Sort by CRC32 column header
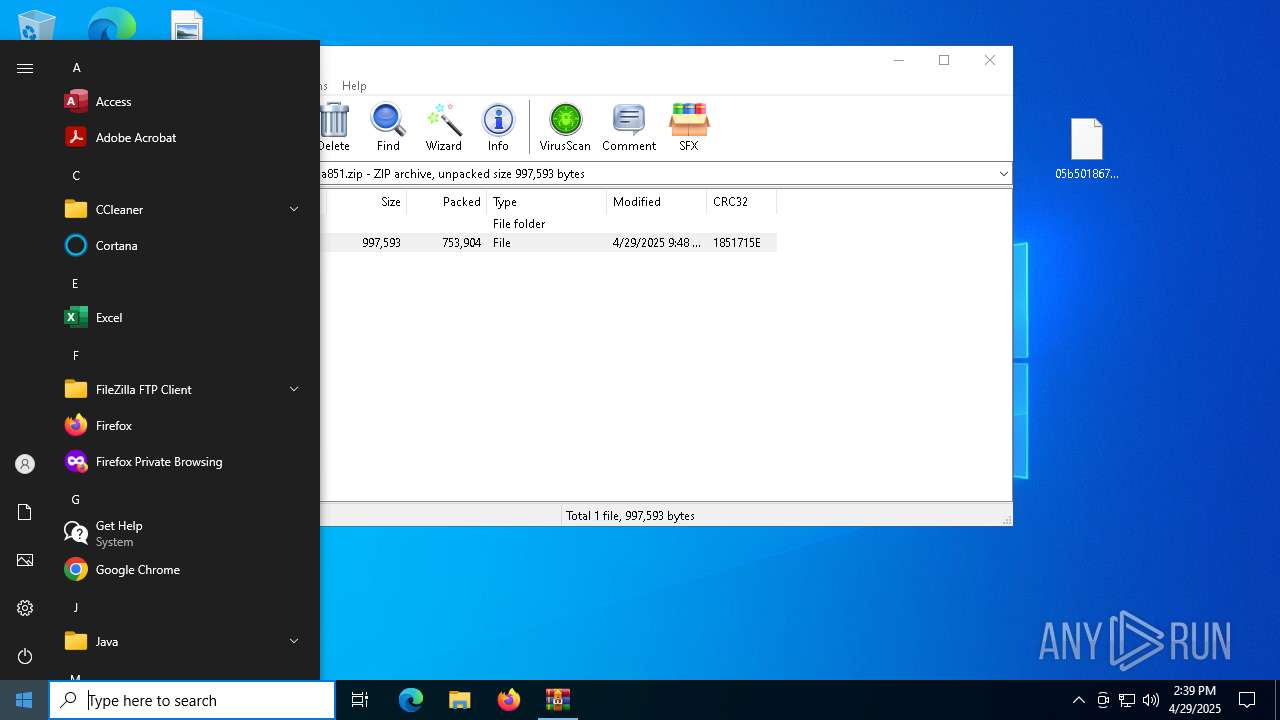The width and height of the screenshot is (1280, 720). tap(741, 202)
